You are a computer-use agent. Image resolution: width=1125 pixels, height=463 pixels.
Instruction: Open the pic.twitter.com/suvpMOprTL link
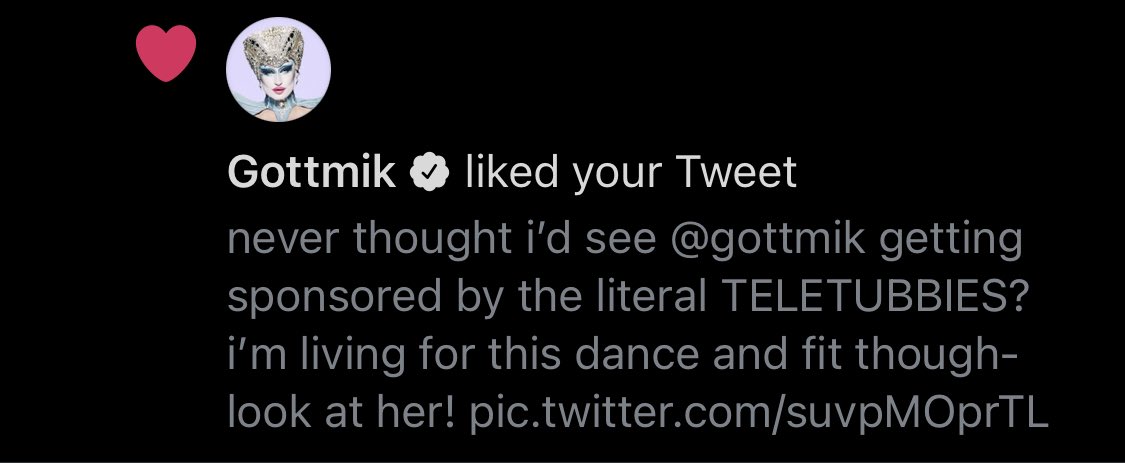tap(759, 413)
